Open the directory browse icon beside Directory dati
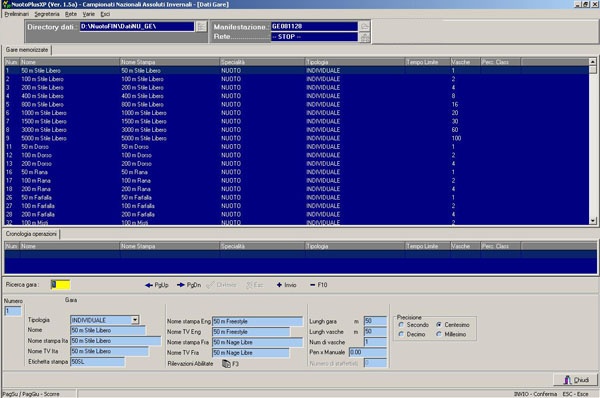600x398 pixels. coord(201,26)
